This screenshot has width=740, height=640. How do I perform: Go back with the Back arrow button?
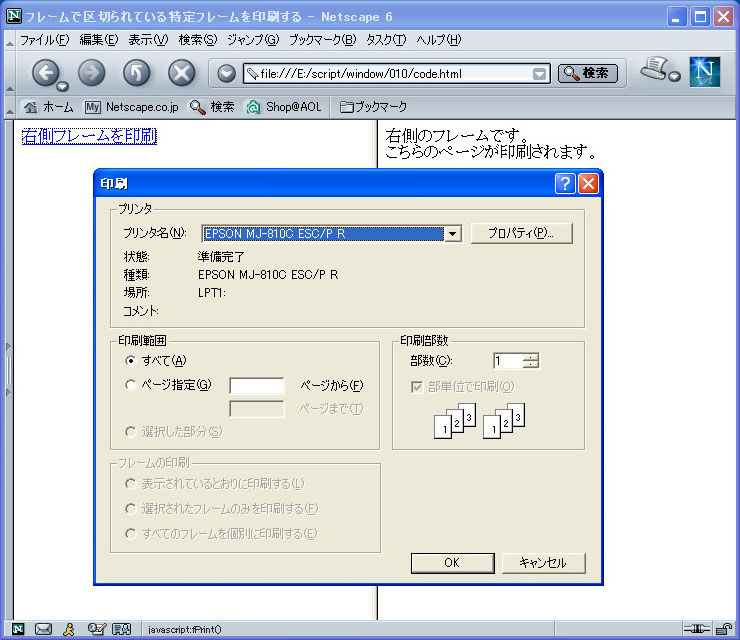coord(45,73)
